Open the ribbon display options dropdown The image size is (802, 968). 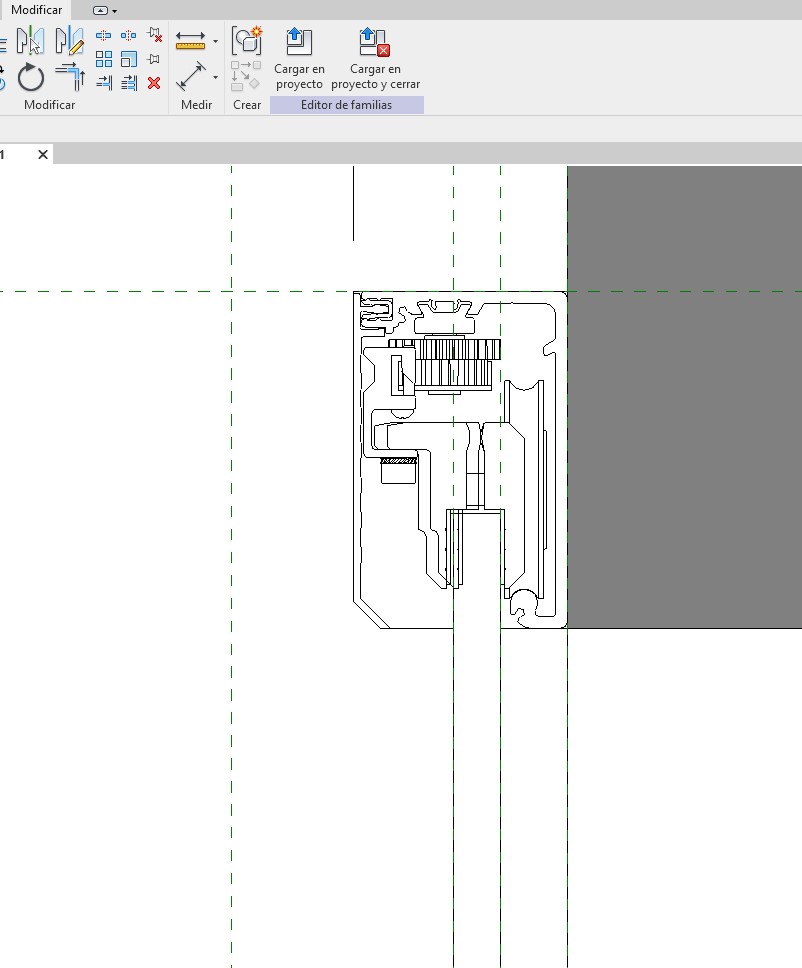pyautogui.click(x=105, y=10)
